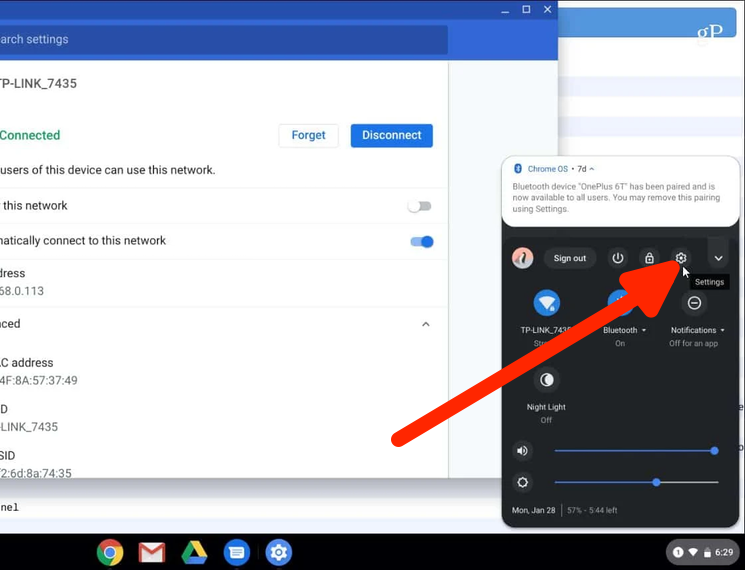Screen dimensions: 745x570
Task: Open the Notifications dropdown menu
Action: click(722, 330)
